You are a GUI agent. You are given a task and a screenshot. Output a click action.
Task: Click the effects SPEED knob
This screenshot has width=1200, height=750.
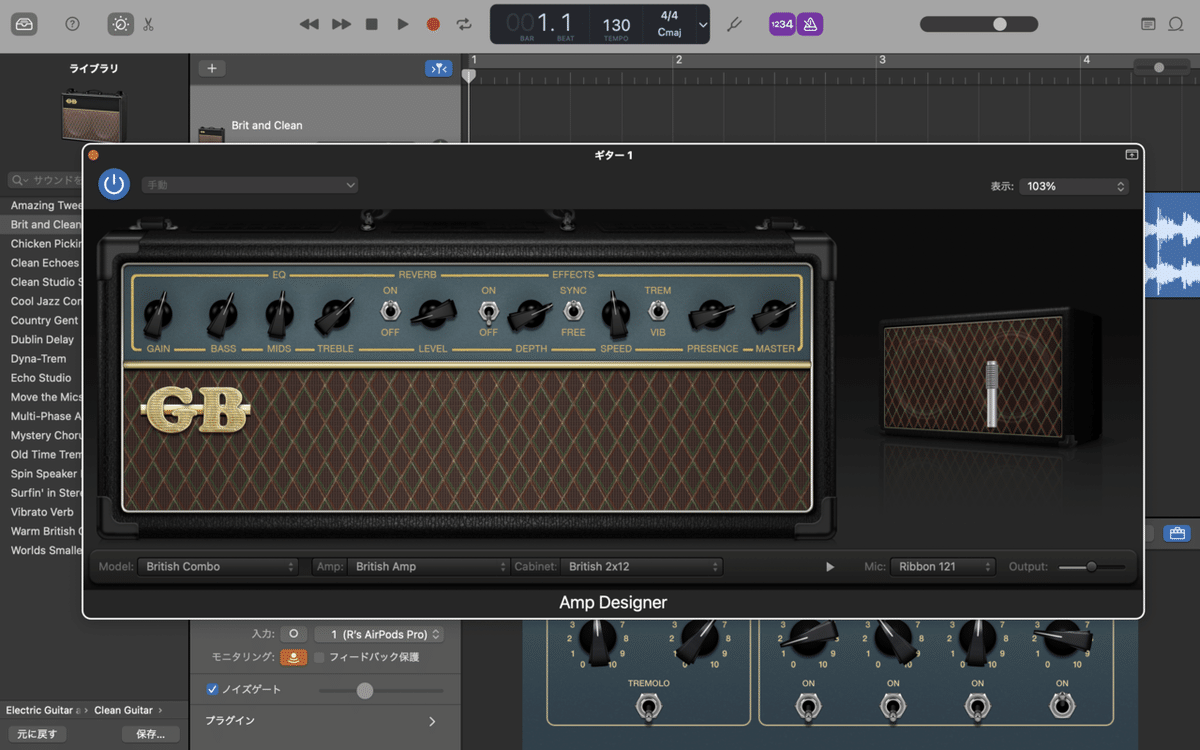[x=615, y=317]
